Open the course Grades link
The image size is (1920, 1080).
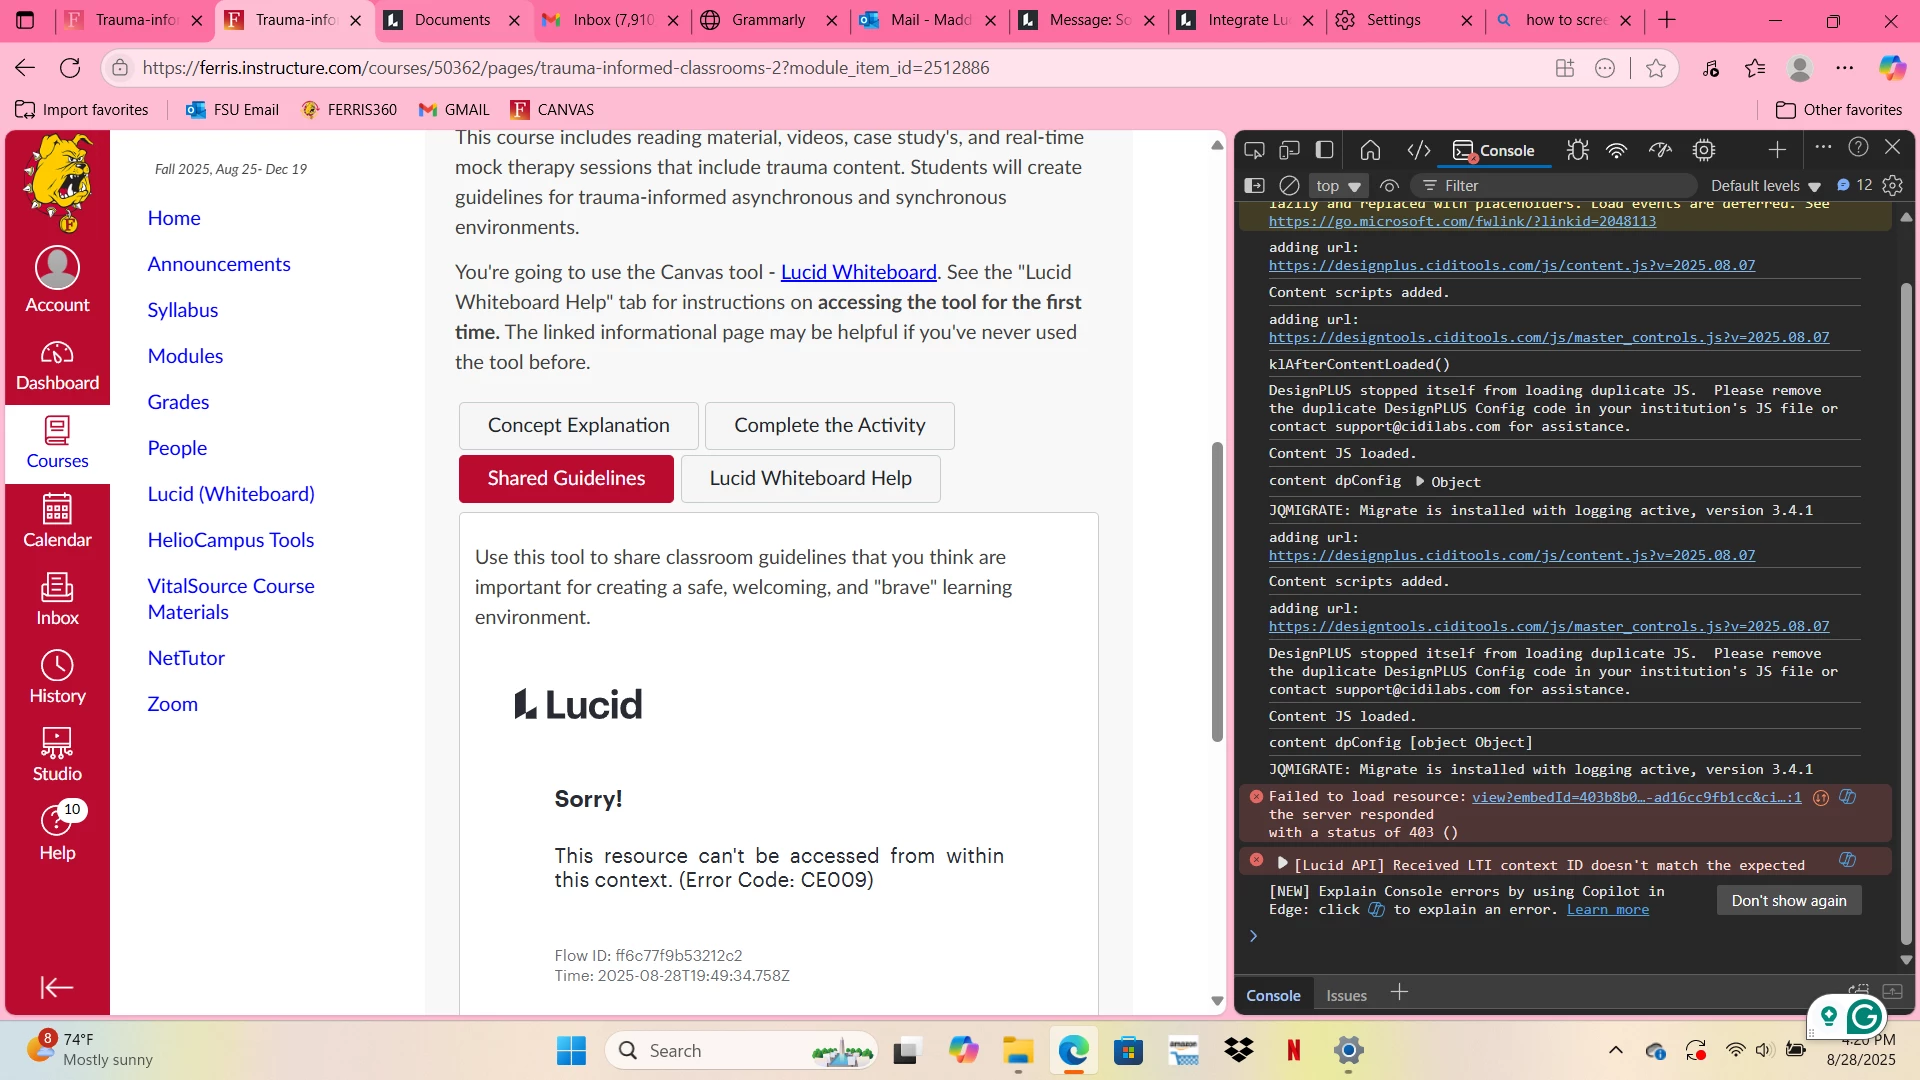click(x=178, y=402)
